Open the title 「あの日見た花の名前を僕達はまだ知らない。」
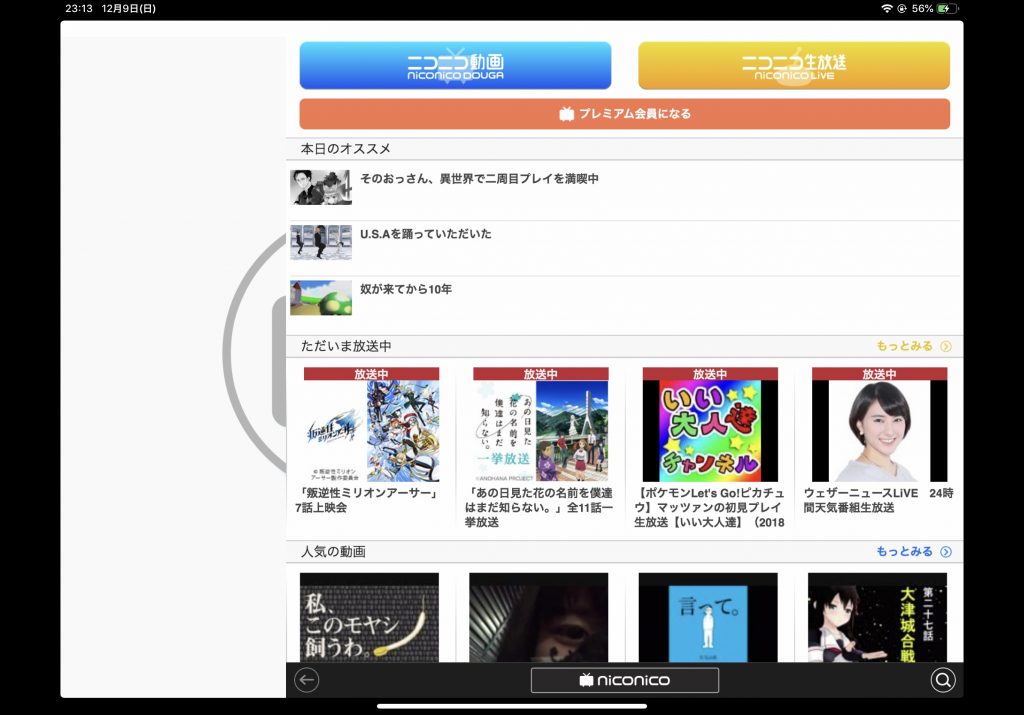 tap(539, 507)
